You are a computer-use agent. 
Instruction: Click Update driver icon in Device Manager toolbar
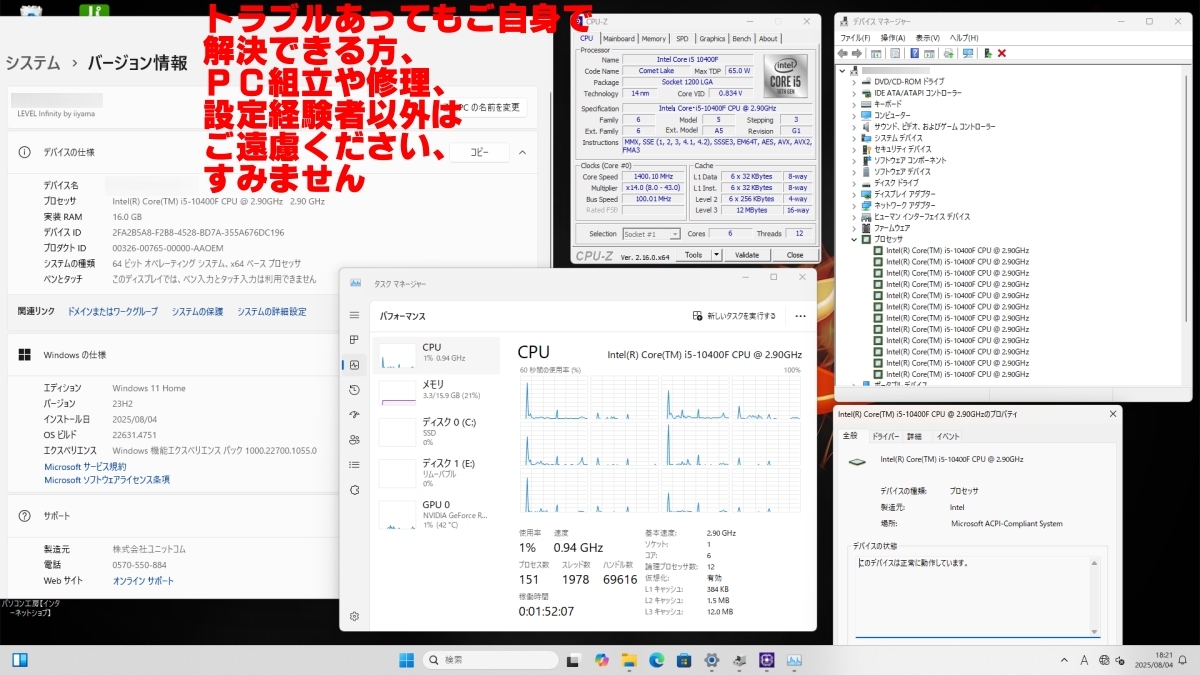click(988, 53)
